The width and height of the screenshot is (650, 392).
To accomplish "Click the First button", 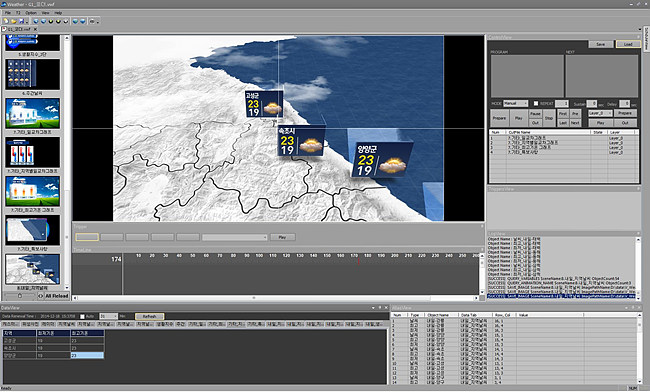I will [563, 114].
